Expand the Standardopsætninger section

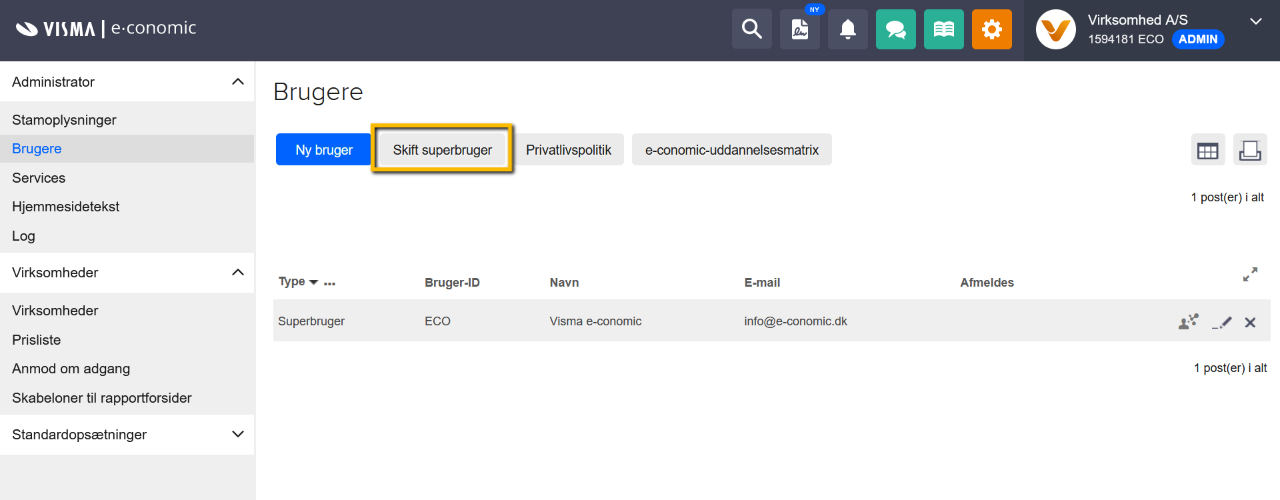click(x=237, y=434)
